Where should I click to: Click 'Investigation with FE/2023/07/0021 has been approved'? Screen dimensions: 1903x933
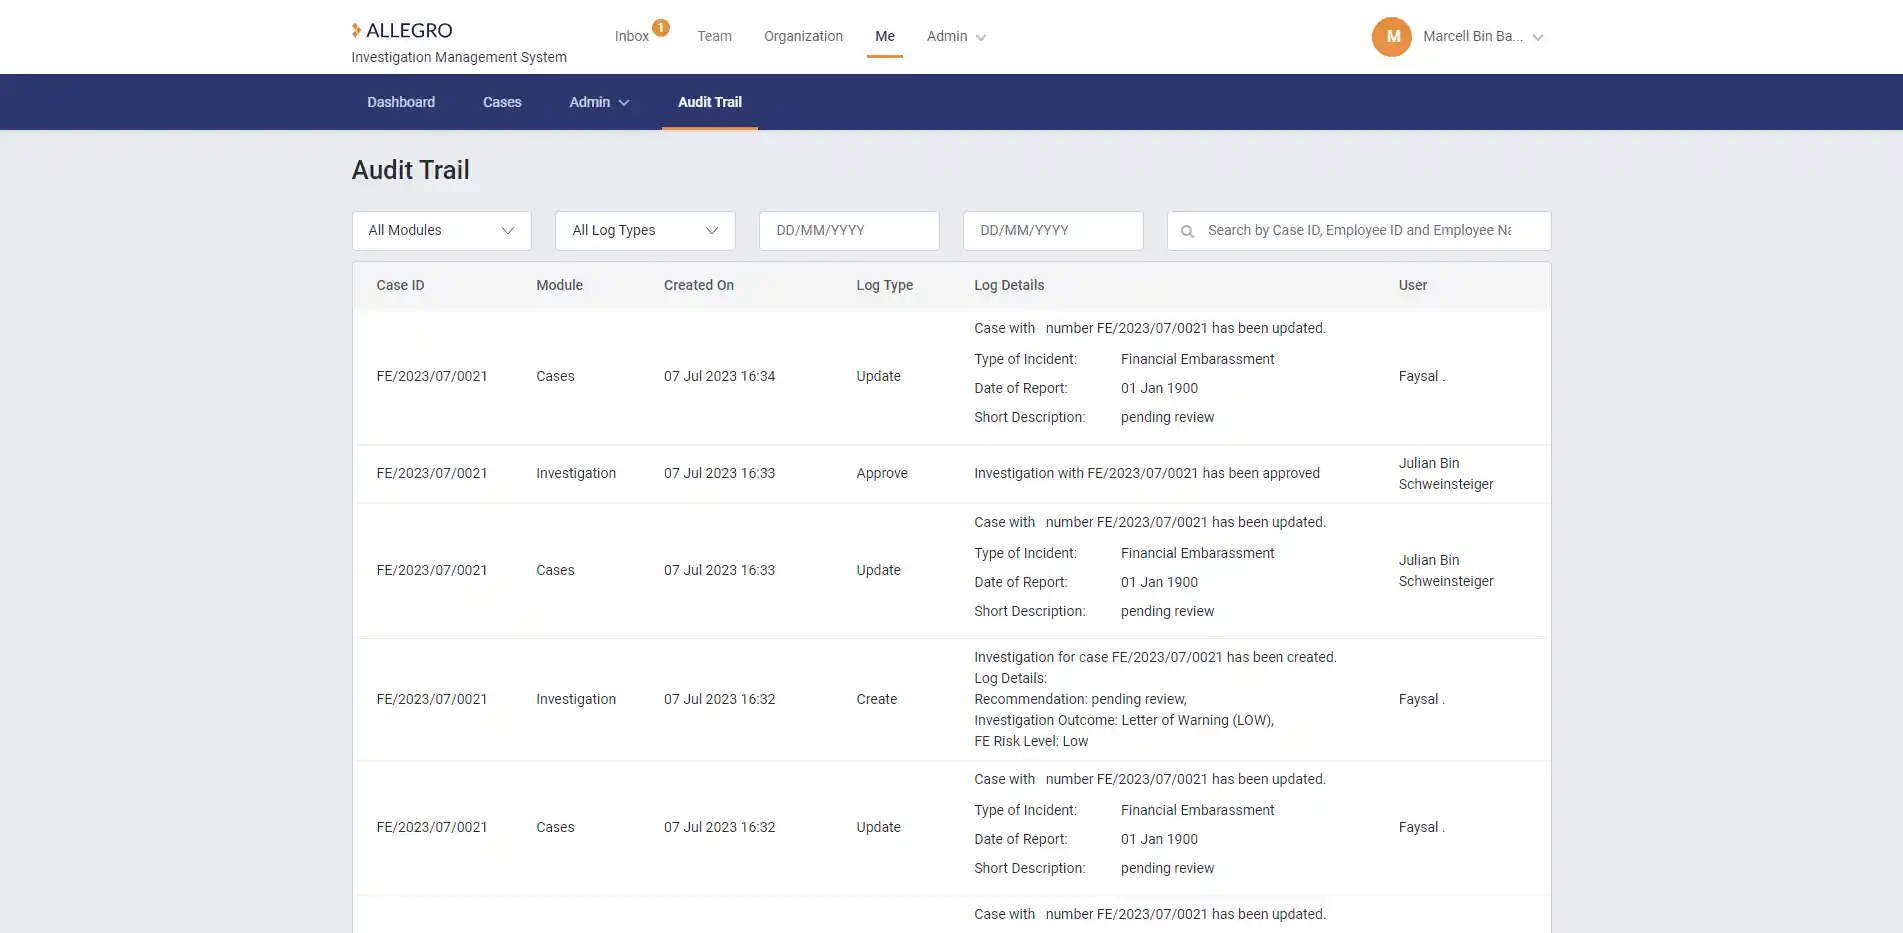[1147, 473]
